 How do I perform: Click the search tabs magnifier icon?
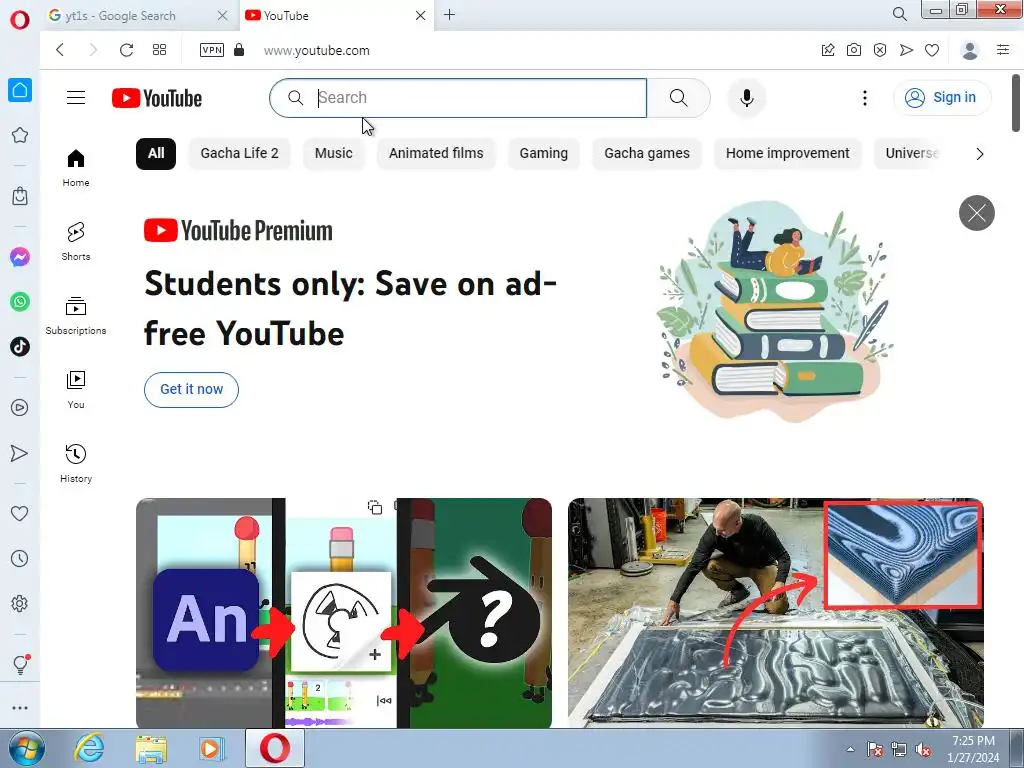pos(899,14)
